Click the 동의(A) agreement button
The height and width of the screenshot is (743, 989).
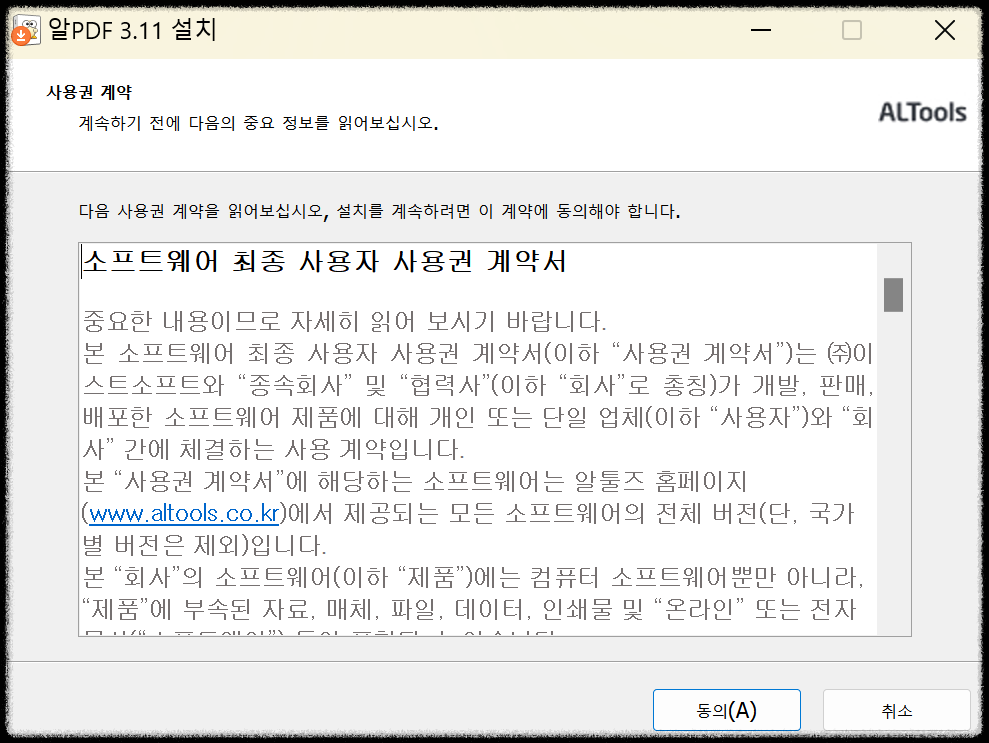coord(726,710)
